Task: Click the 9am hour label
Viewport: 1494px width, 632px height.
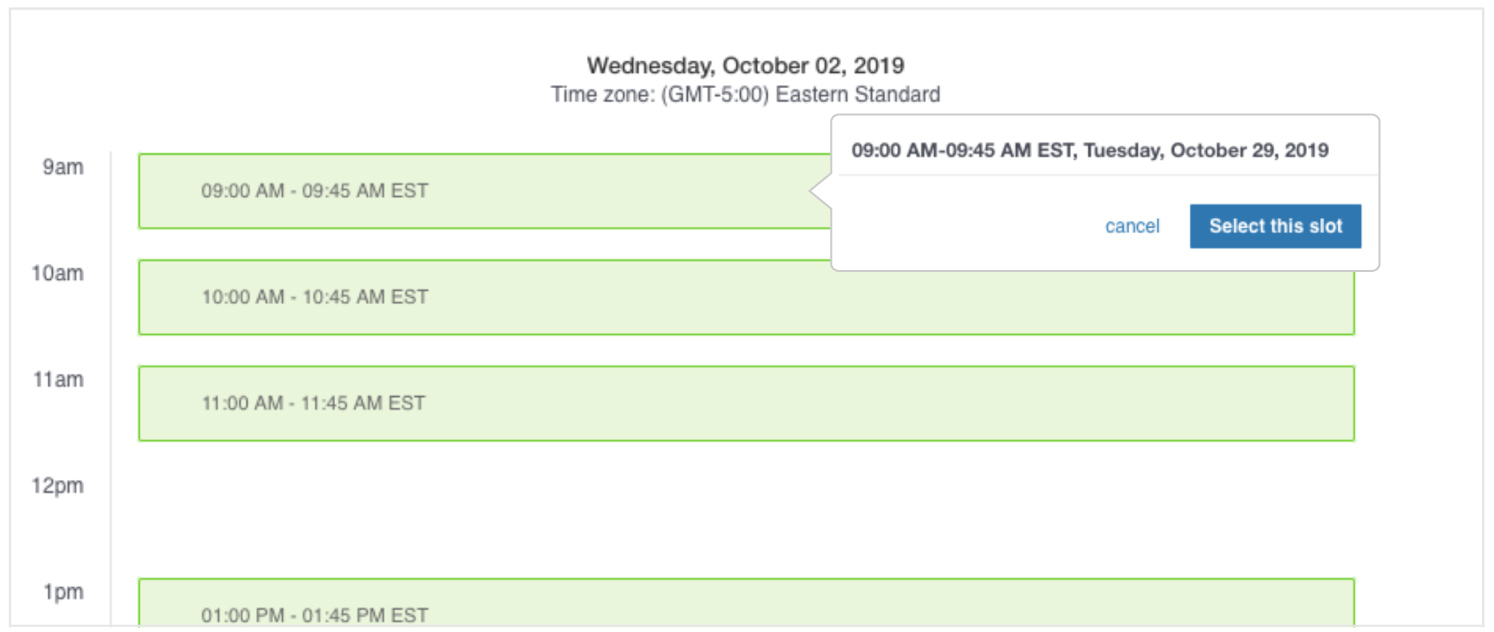Action: (x=63, y=167)
